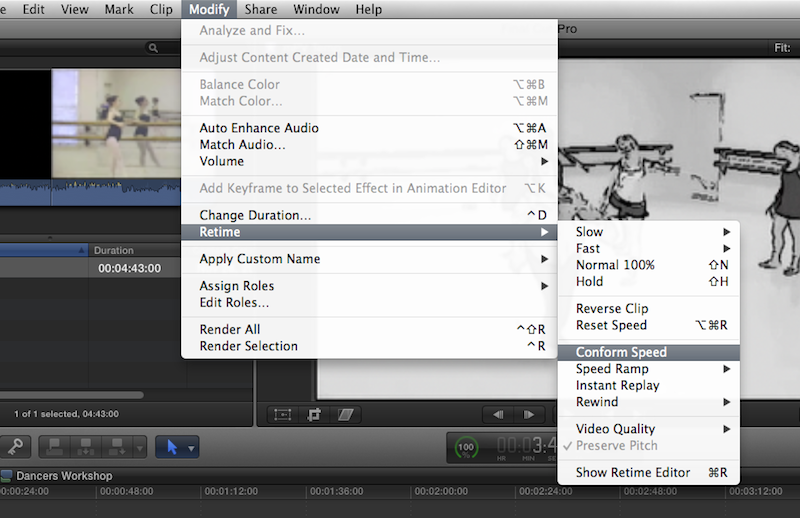Open the tool selection dropdown arrow
This screenshot has height=518, width=800.
191,447
